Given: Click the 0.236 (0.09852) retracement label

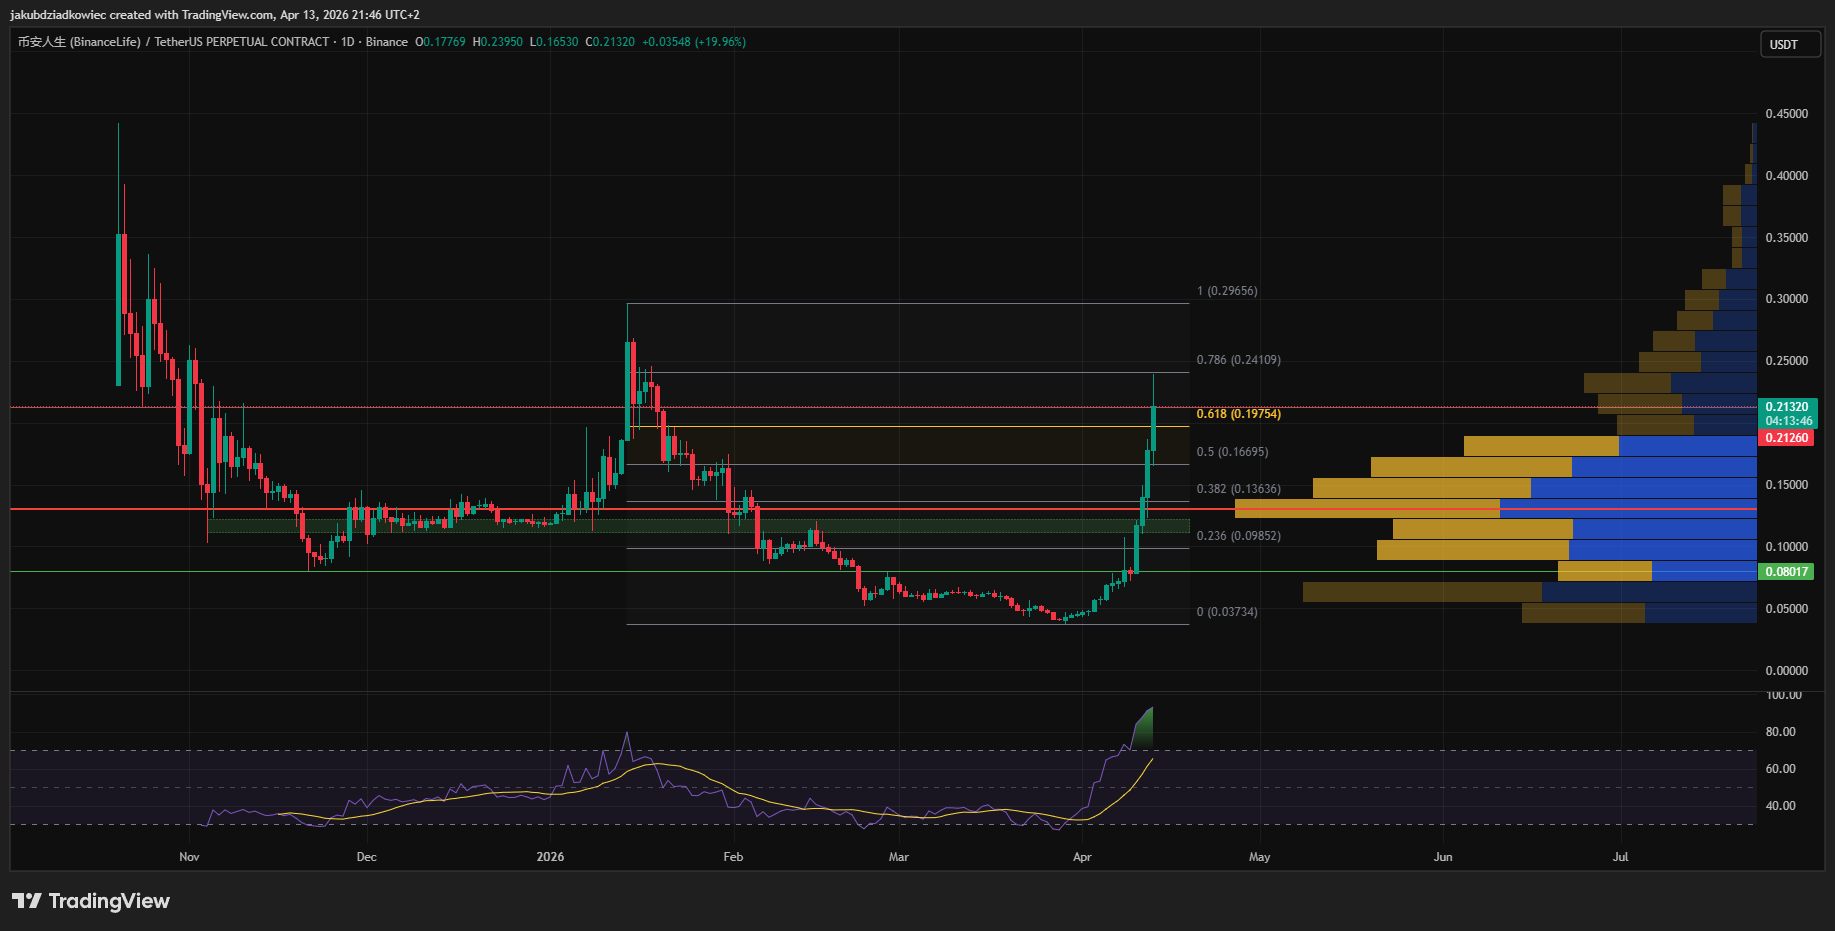Looking at the screenshot, I should pos(1238,536).
